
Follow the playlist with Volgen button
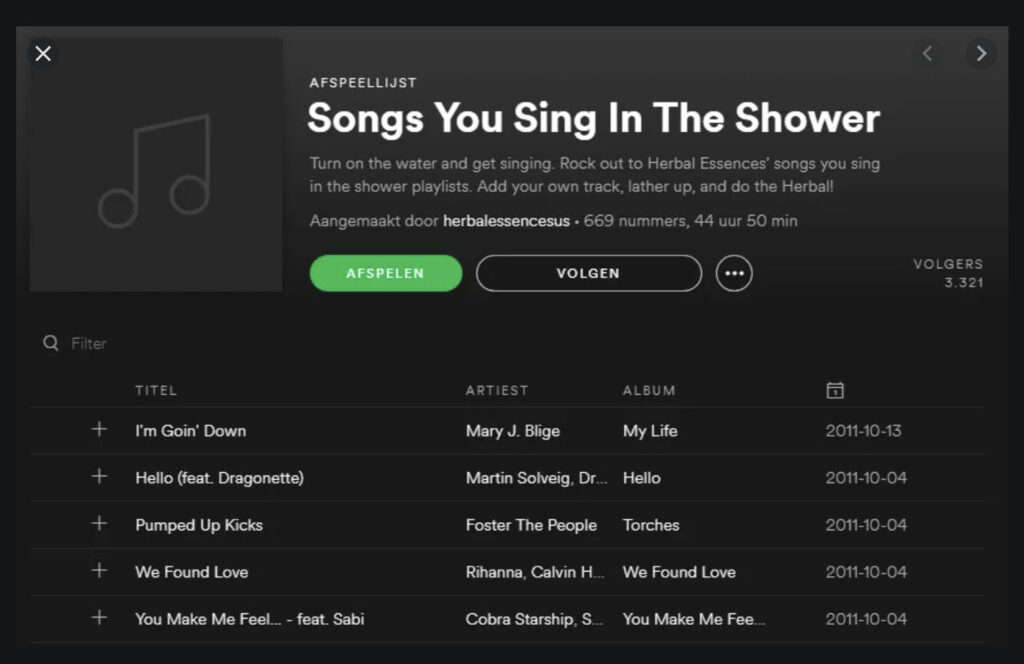pos(588,273)
